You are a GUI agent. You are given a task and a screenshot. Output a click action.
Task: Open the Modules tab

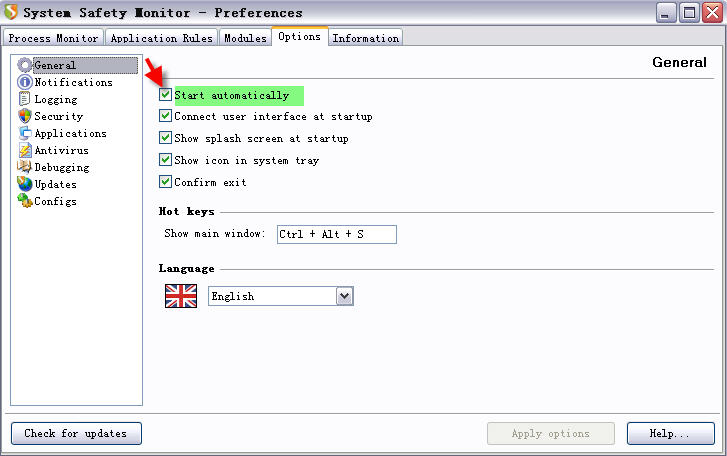[x=245, y=38]
